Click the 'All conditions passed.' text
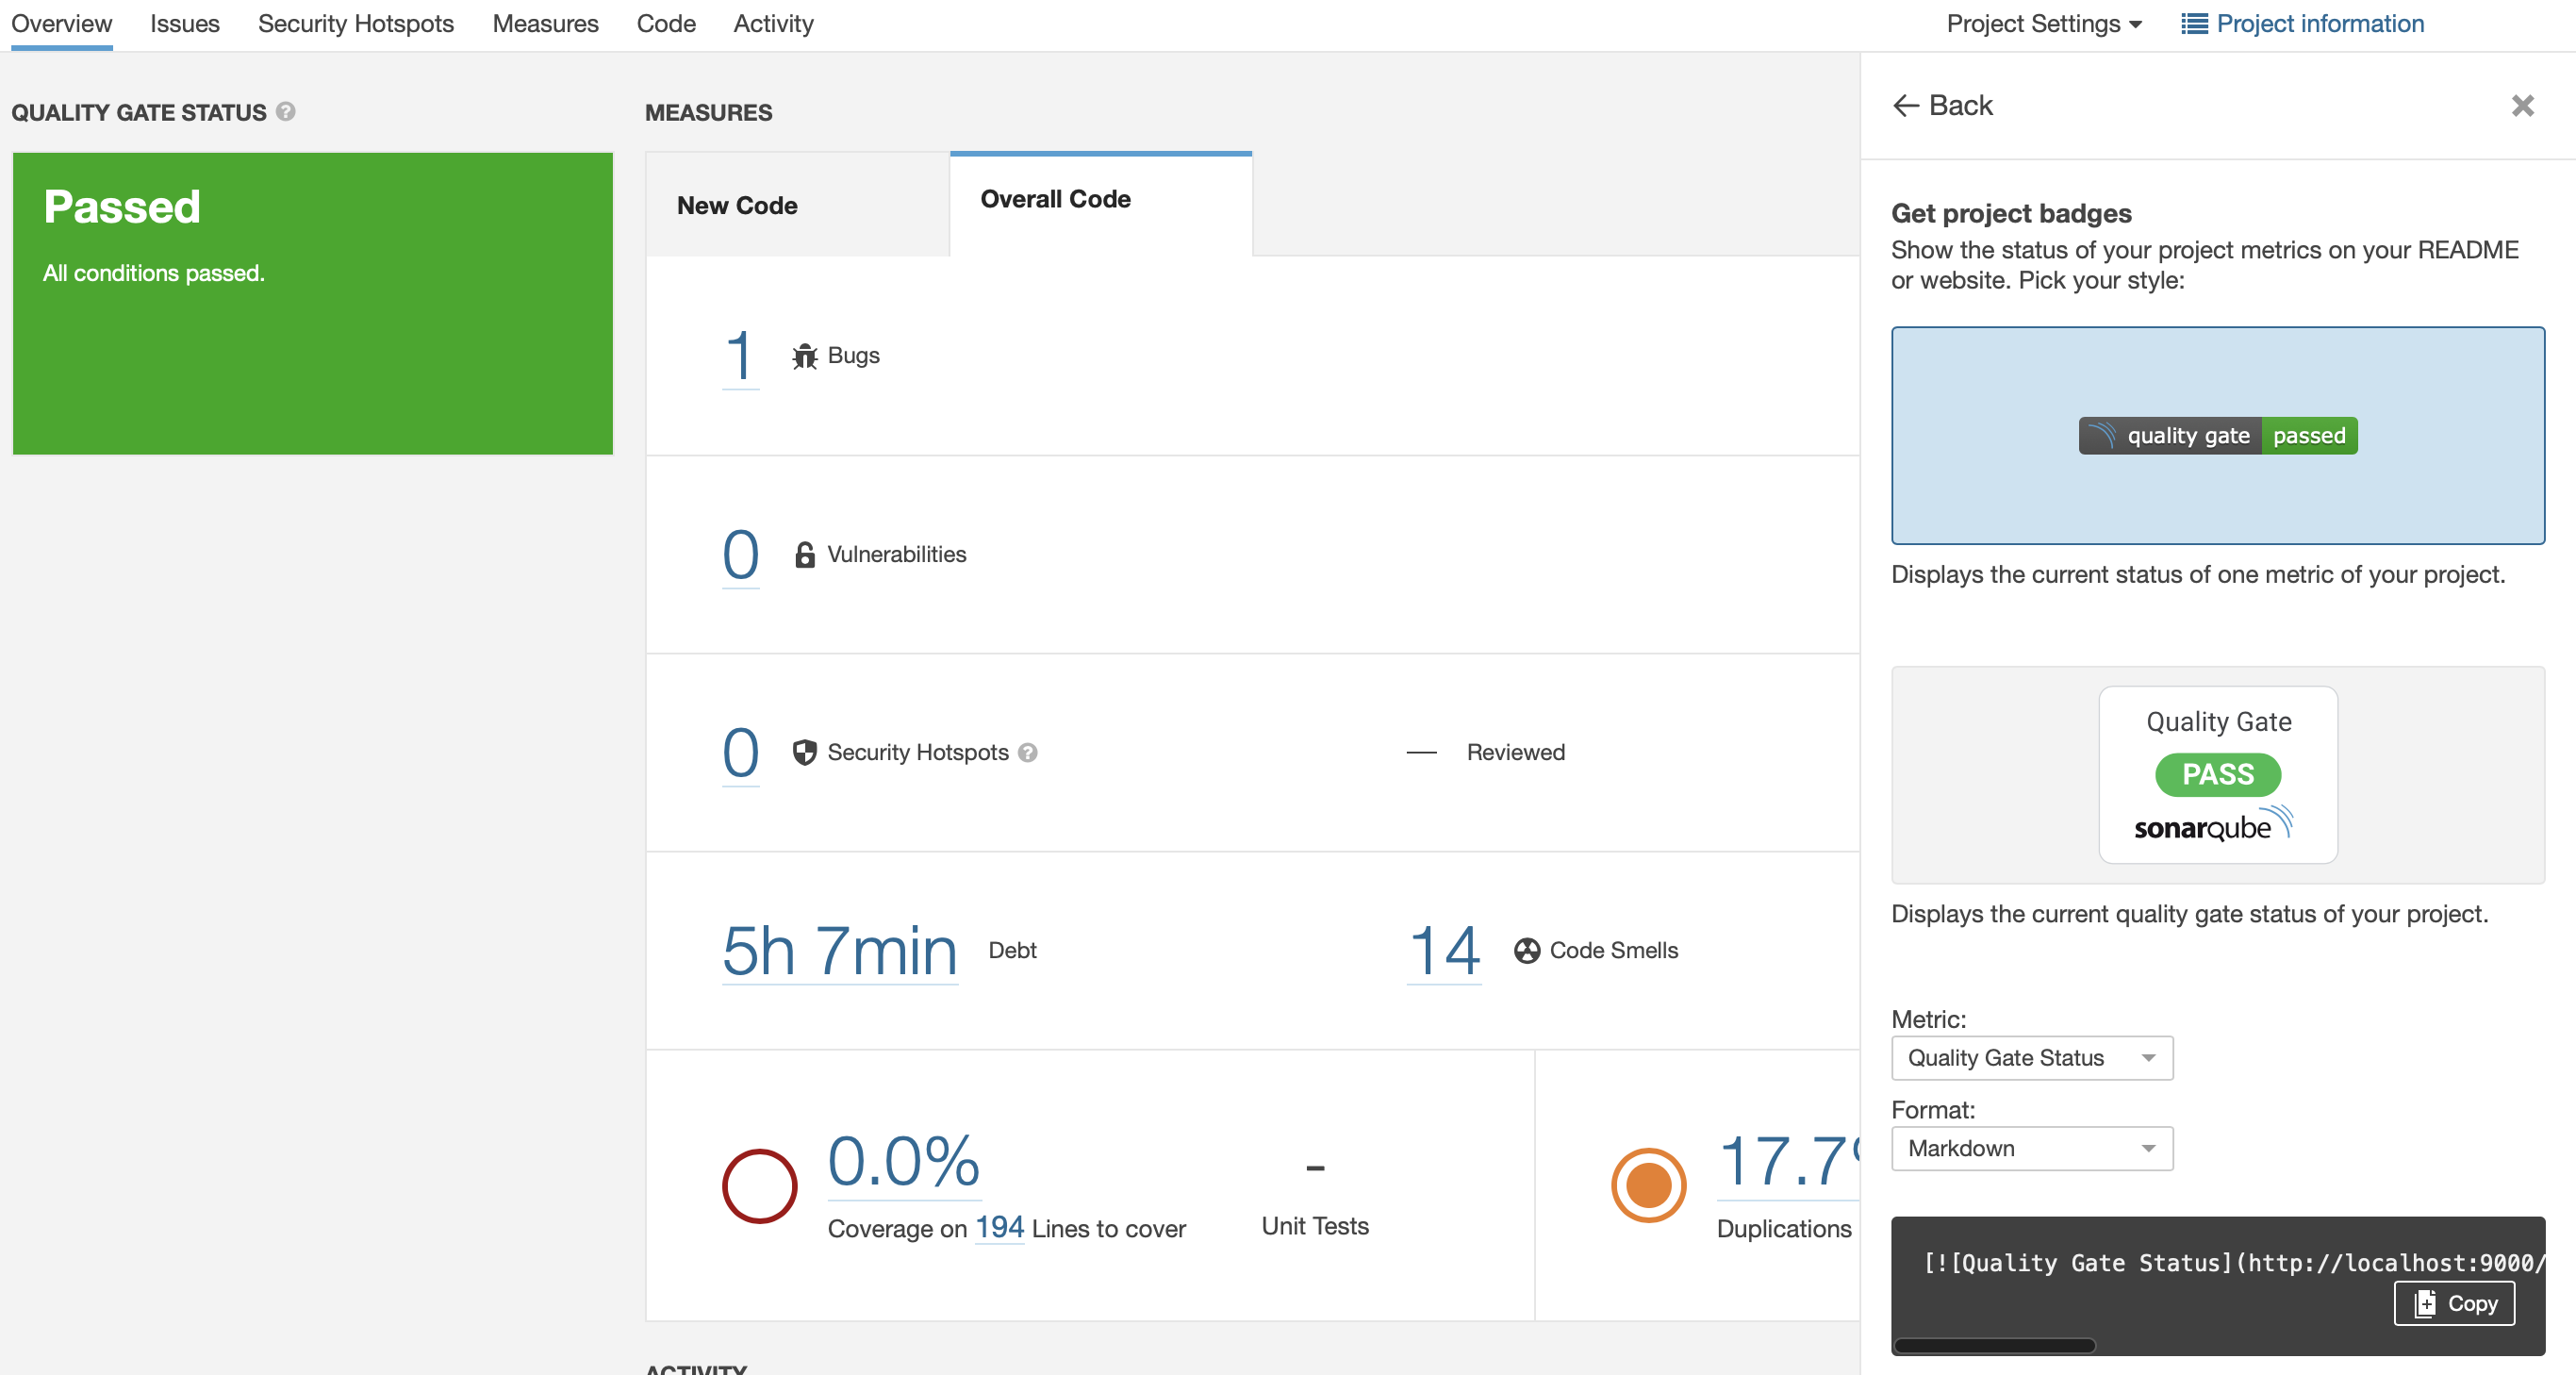Screen dimensions: 2576x1375 pyautogui.click(x=153, y=273)
